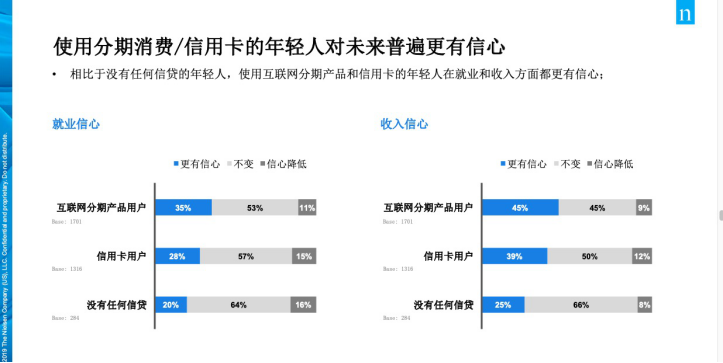Viewport: 723px width, 363px height.
Task: Click the 25% blue bar in 收入信心 chart
Action: 503,304
